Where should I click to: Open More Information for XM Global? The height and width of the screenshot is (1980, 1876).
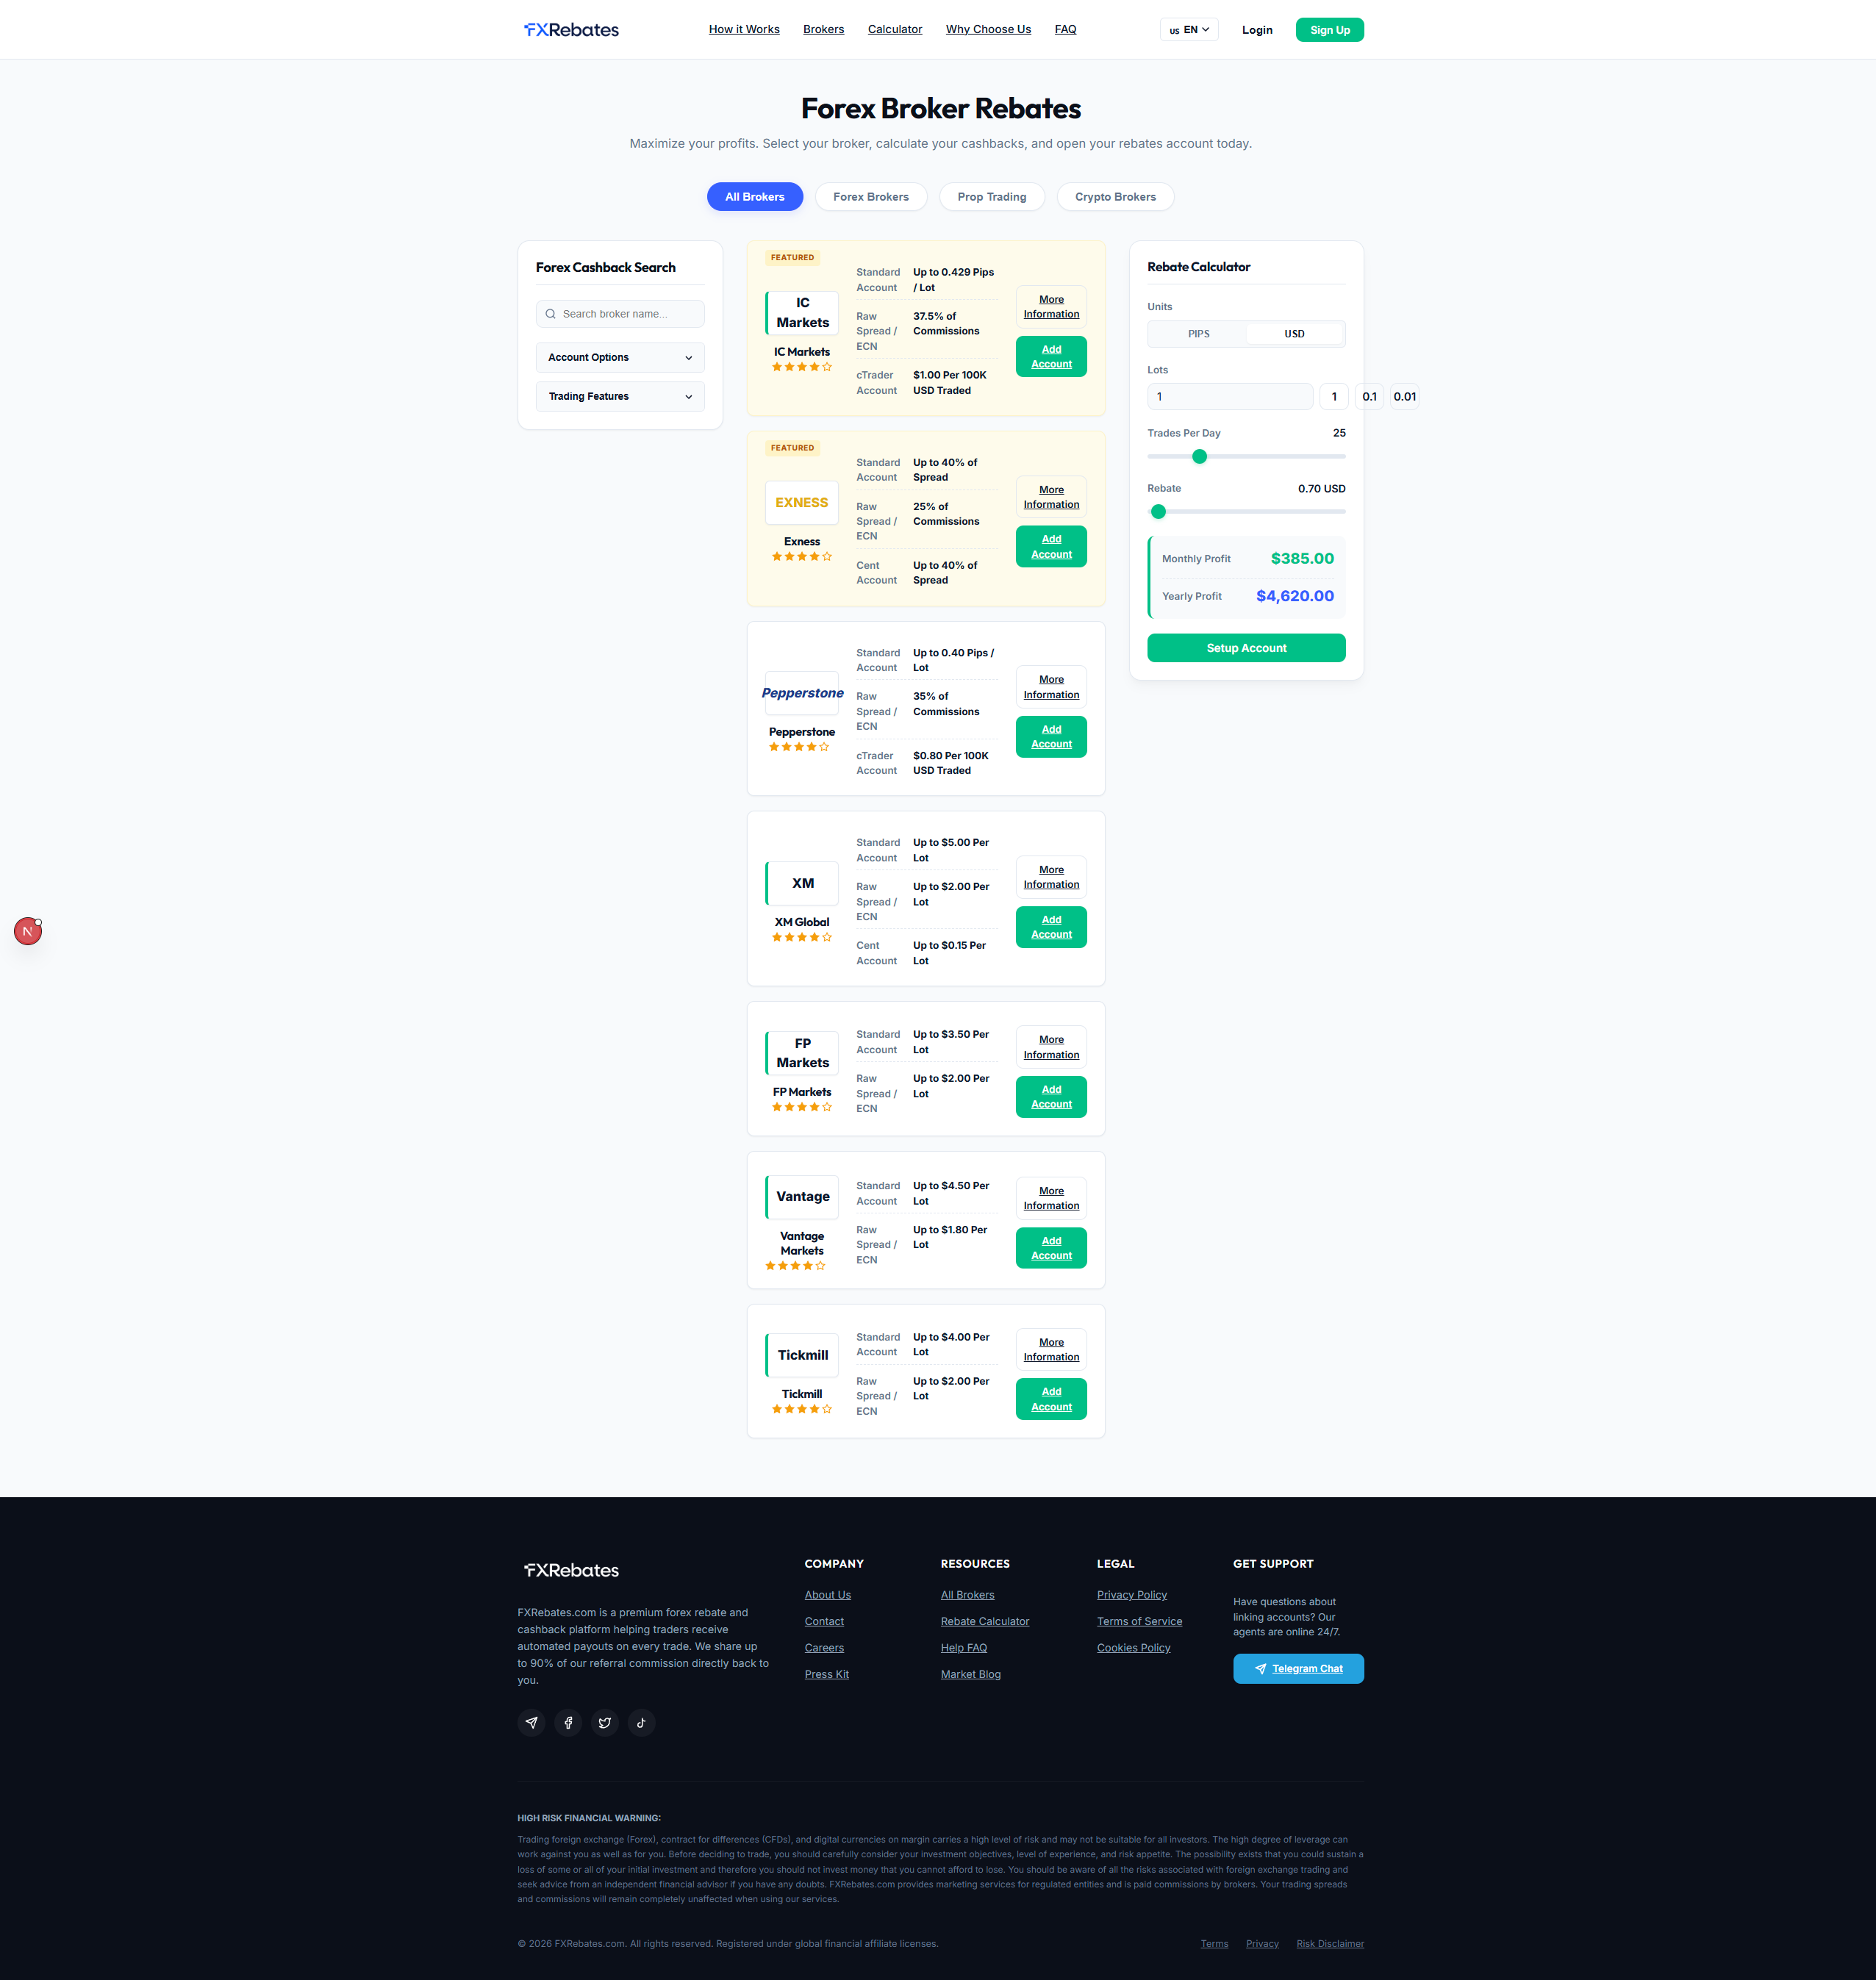point(1051,877)
